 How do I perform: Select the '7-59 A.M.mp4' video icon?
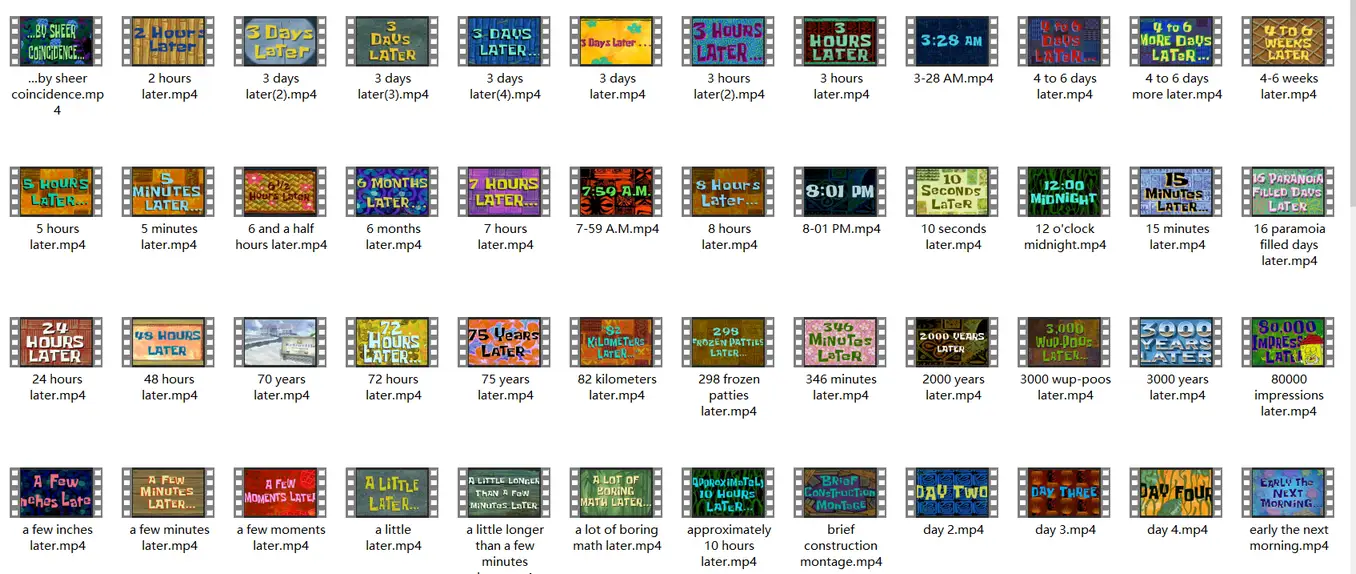617,192
